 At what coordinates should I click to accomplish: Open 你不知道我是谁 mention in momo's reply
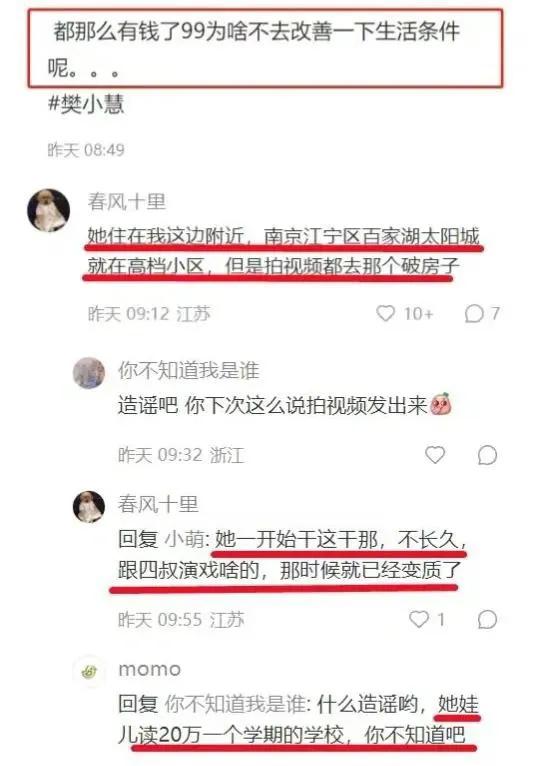pyautogui.click(x=235, y=704)
